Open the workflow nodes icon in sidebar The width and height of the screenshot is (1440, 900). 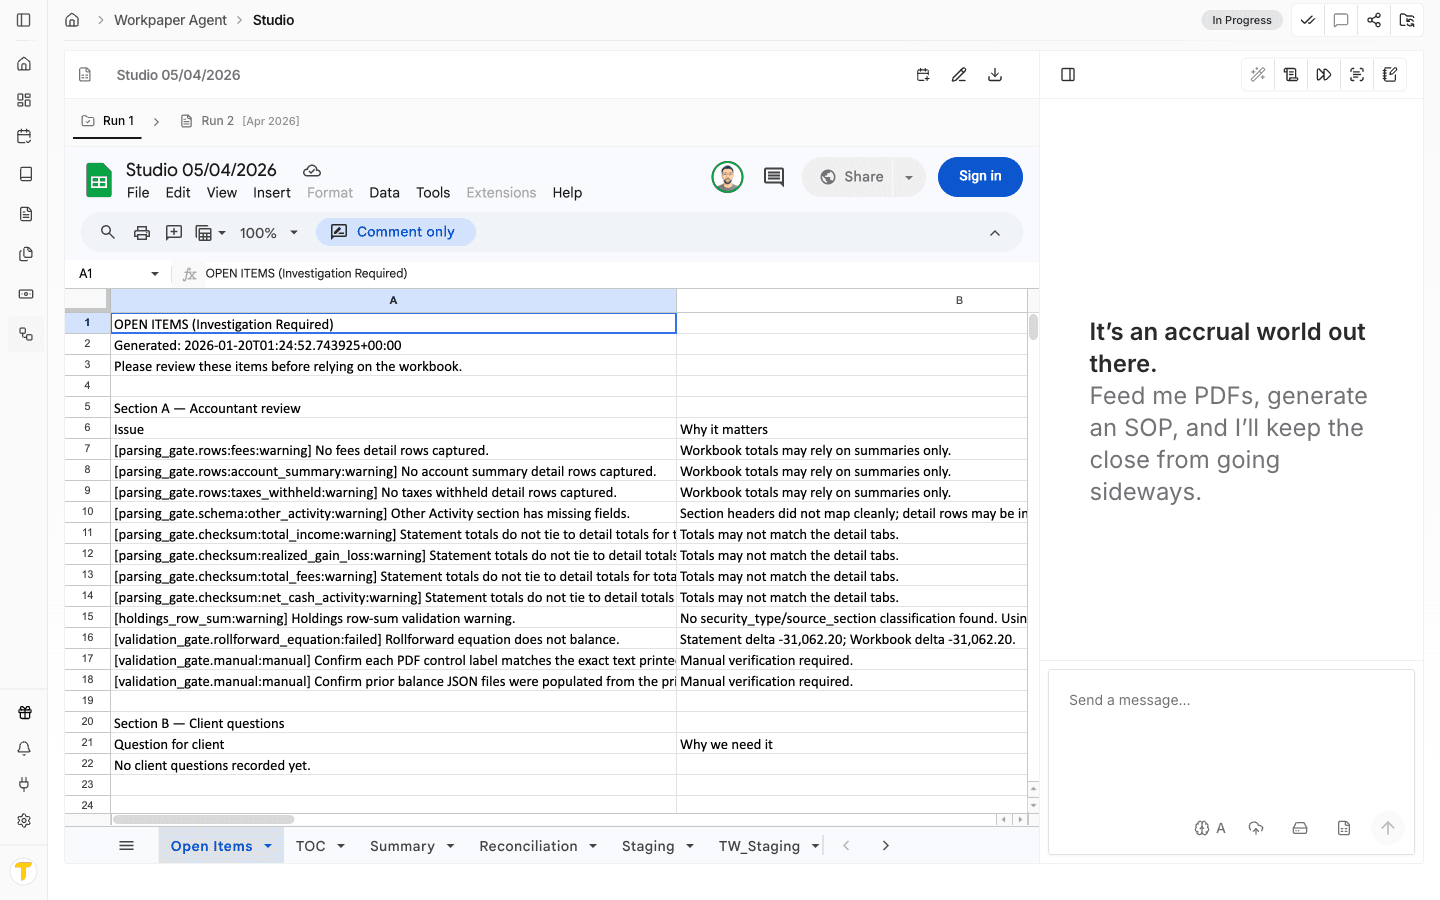coord(24,334)
